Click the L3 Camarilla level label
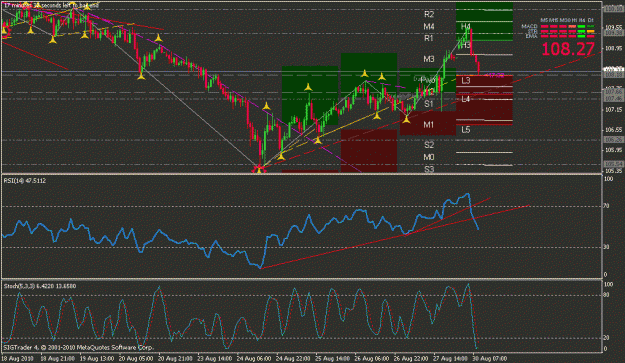Viewport: 625px width, 363px height. click(x=466, y=81)
